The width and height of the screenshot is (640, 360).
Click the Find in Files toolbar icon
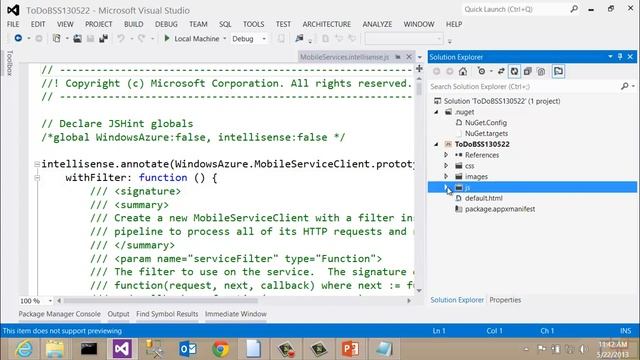pyautogui.click(x=299, y=38)
